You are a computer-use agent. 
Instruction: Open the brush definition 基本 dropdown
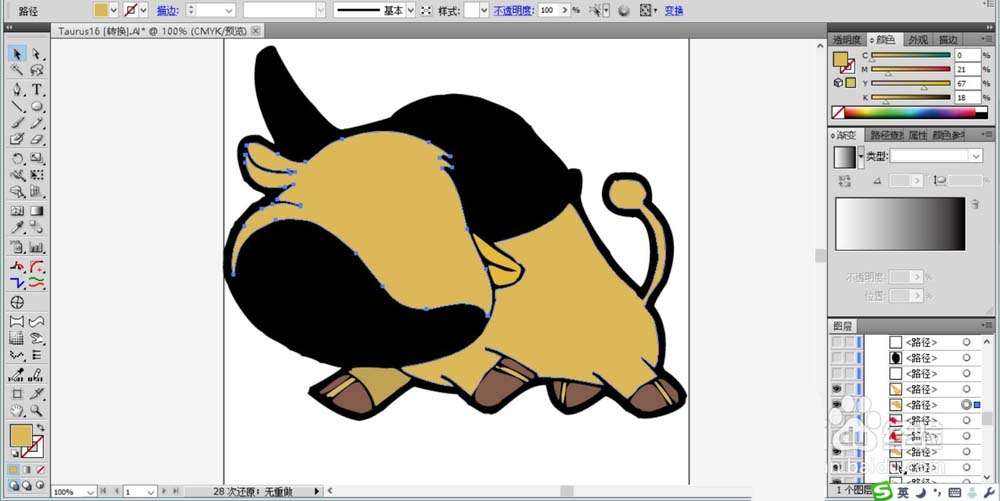coord(411,10)
